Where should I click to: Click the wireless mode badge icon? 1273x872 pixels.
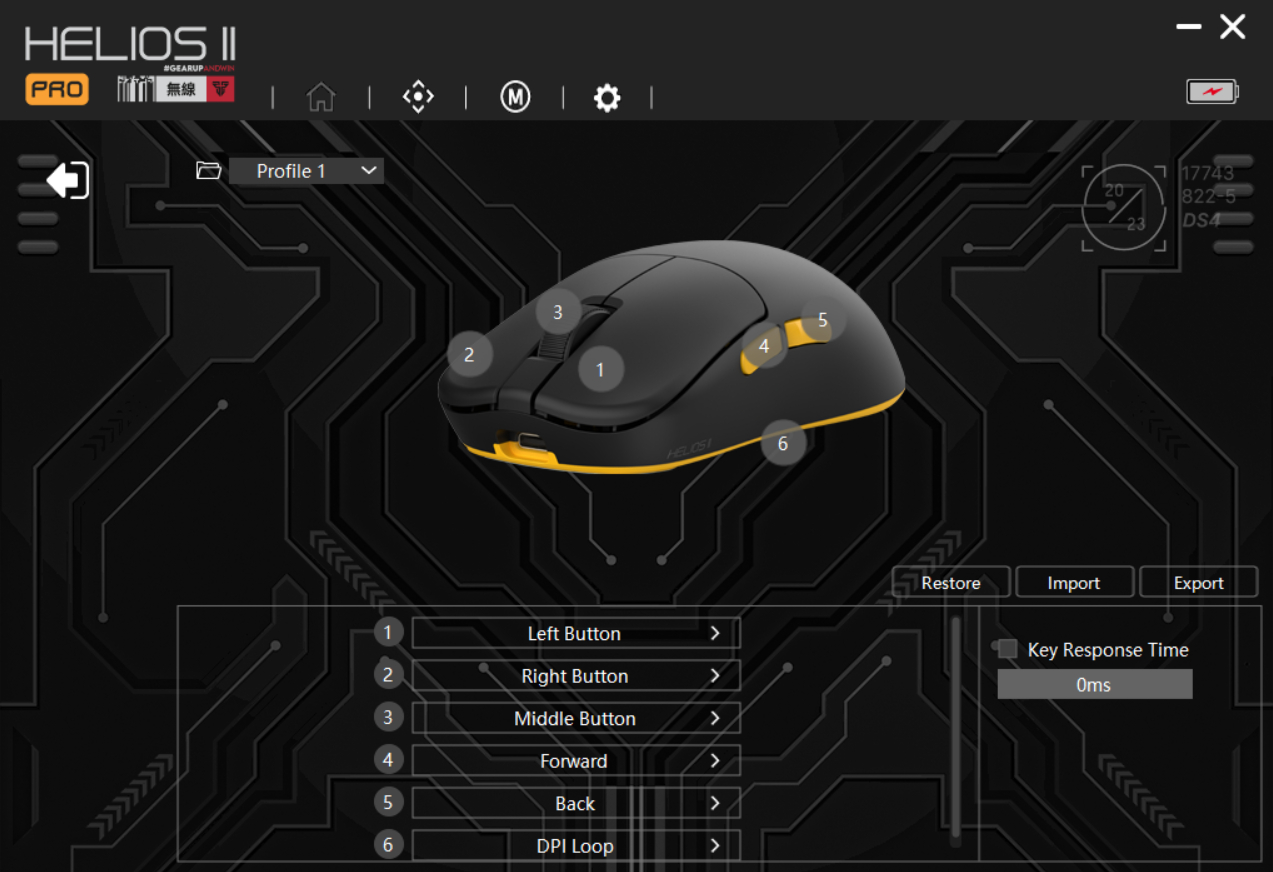pos(176,89)
